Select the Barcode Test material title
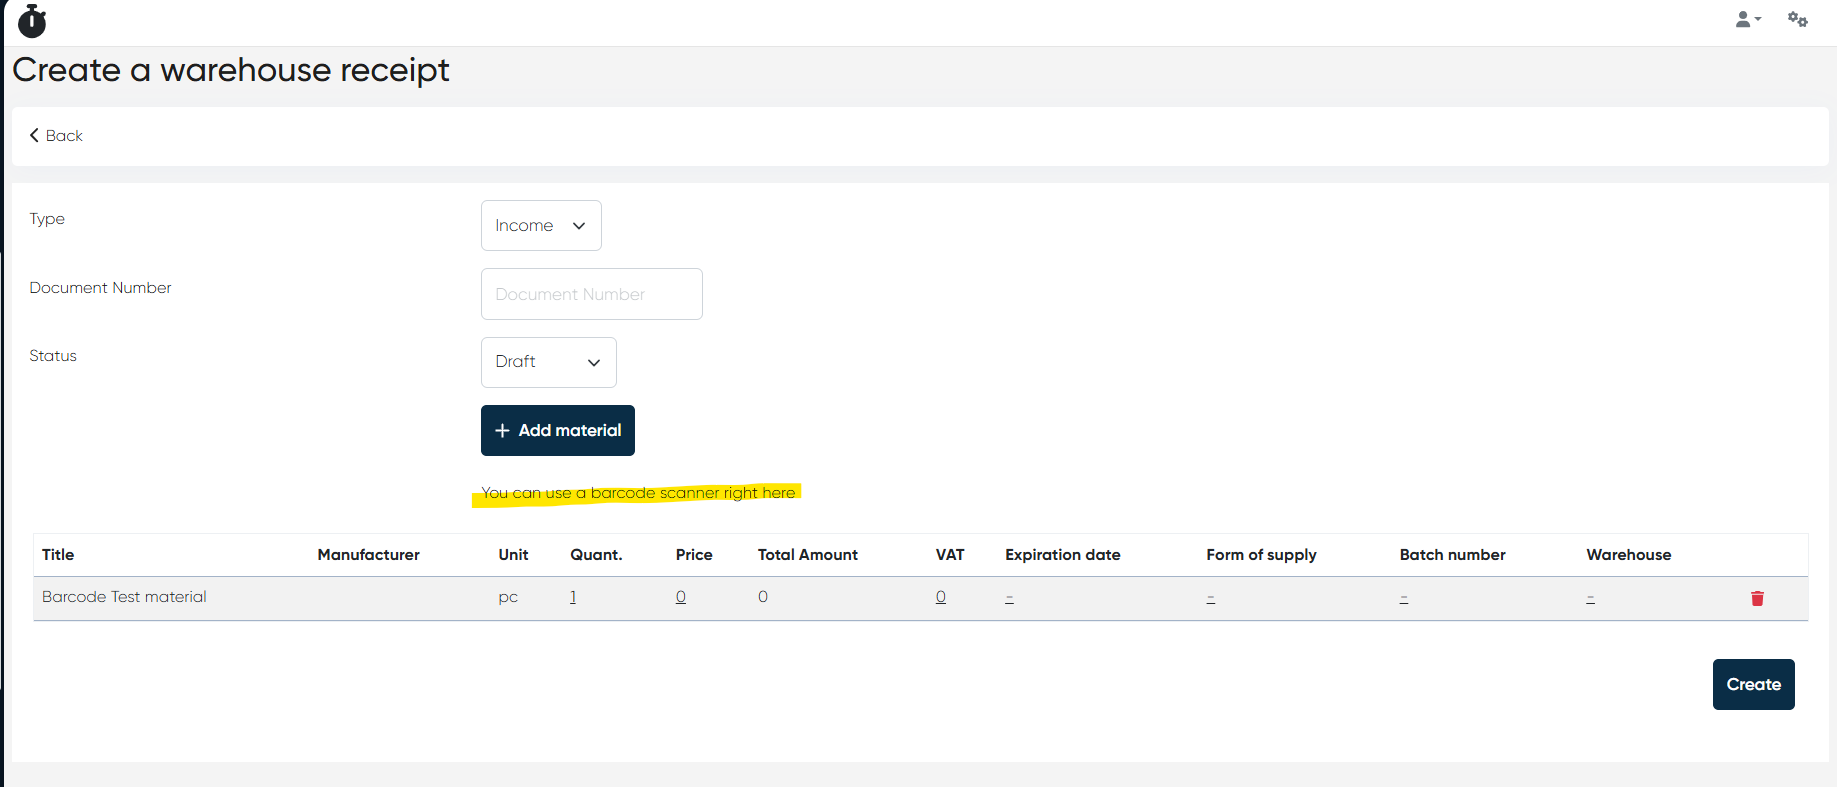Viewport: 1837px width, 787px height. [124, 597]
